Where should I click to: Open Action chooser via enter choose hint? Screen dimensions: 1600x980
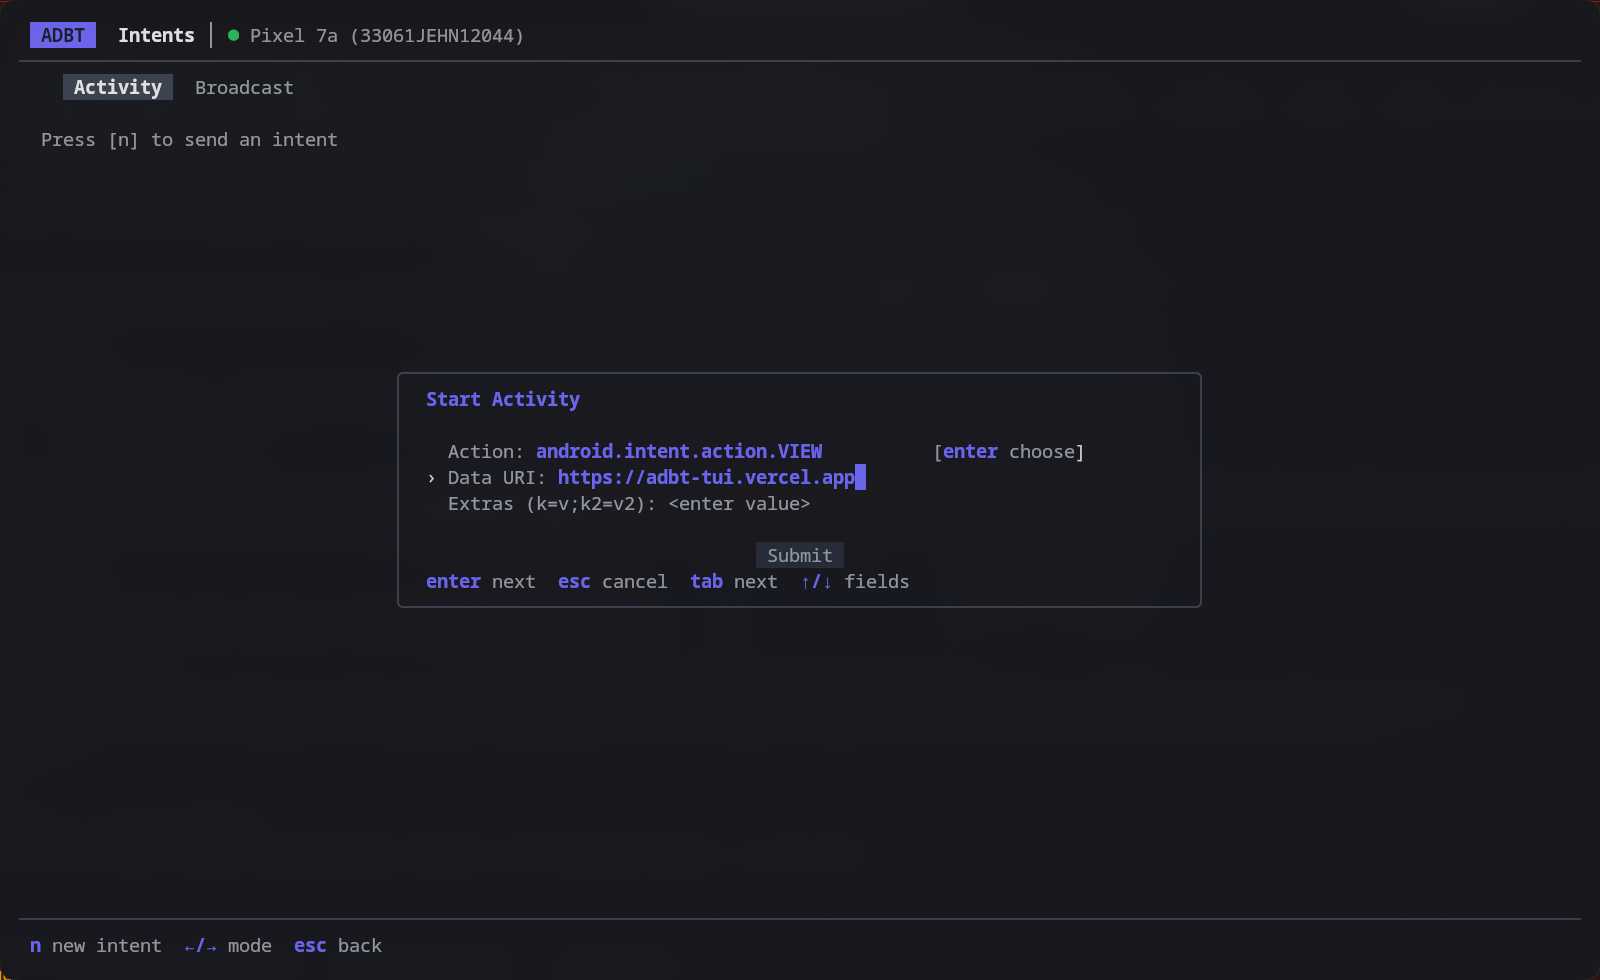(x=1009, y=452)
